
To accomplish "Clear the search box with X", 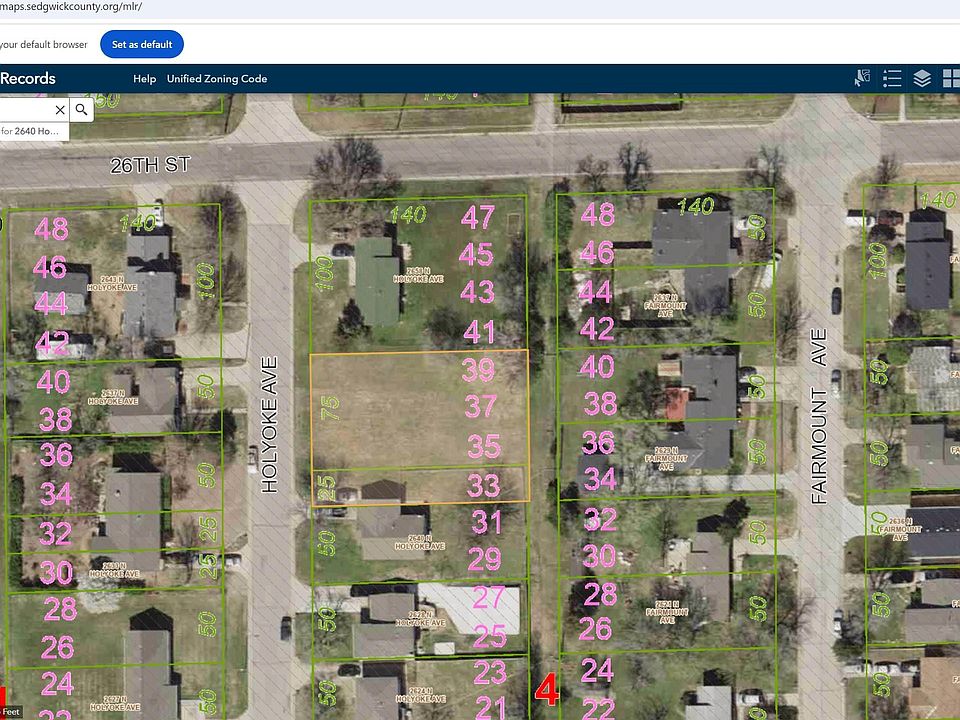I will 60,110.
